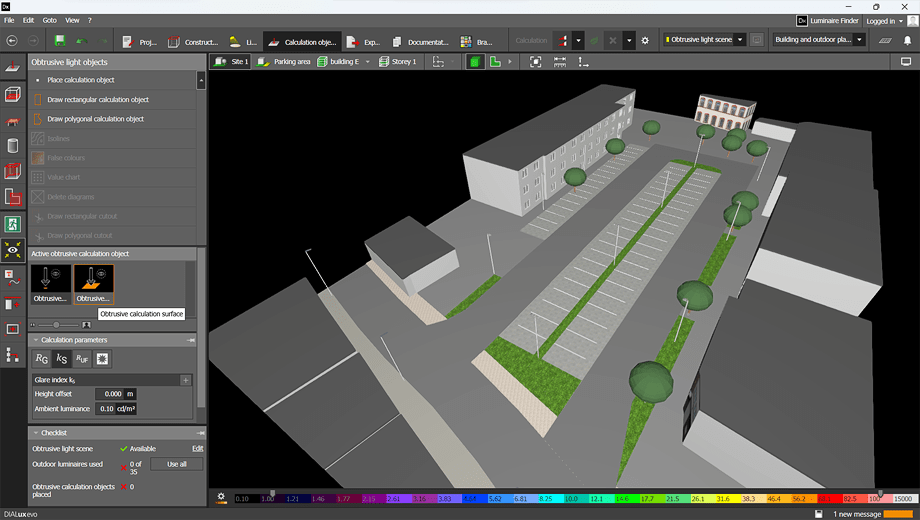This screenshot has width=920, height=520.
Task: Toggle the 3D view mode button
Action: click(x=475, y=62)
